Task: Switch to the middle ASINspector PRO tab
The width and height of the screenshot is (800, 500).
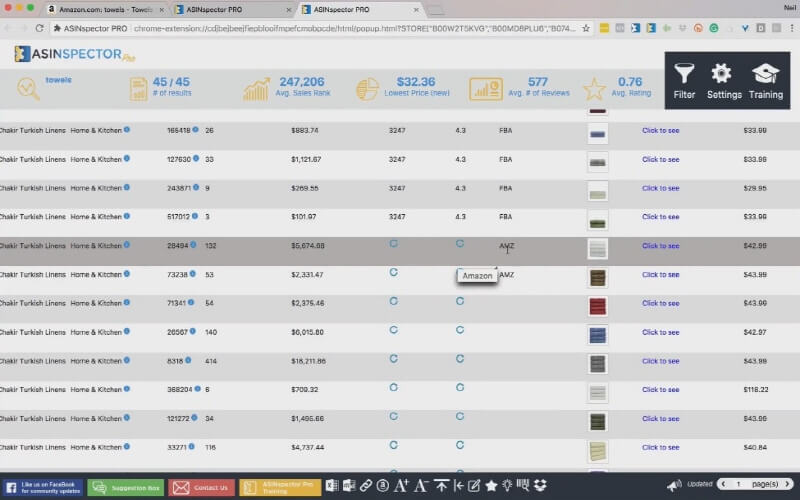Action: click(233, 9)
